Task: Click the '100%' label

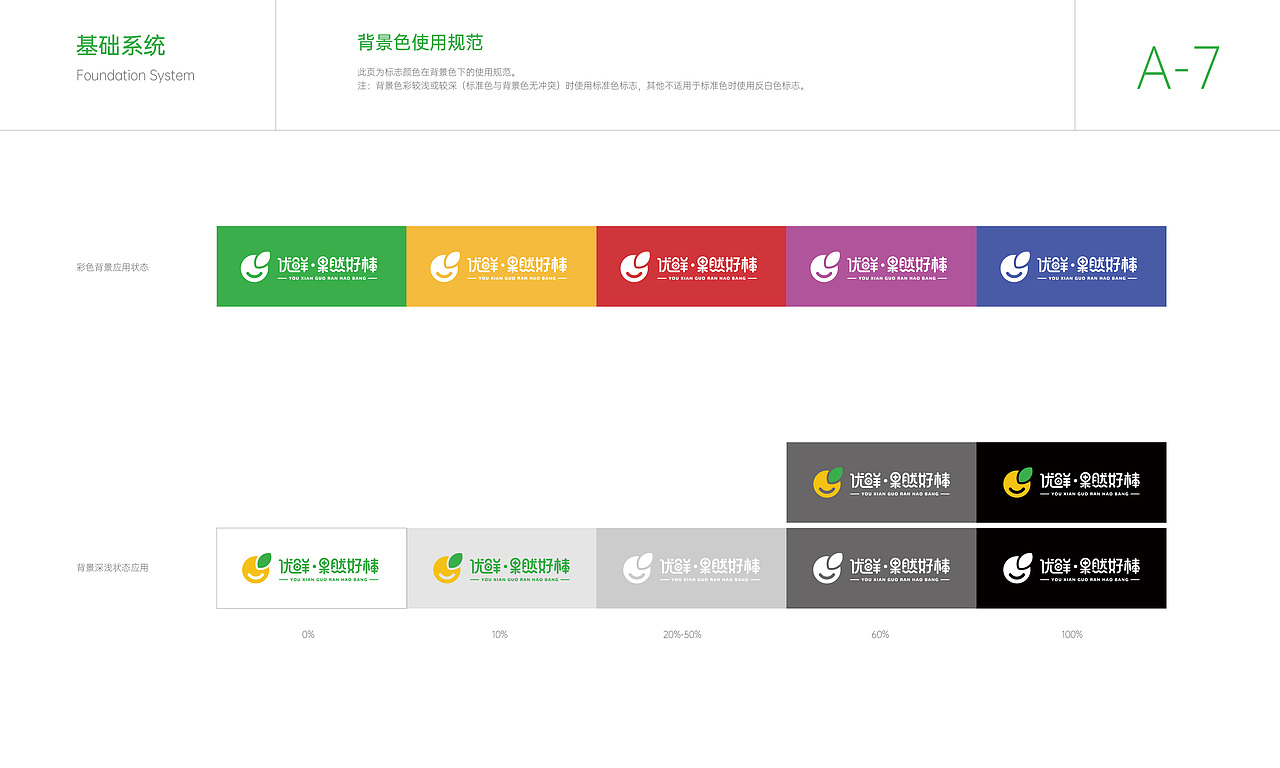Action: (1072, 635)
